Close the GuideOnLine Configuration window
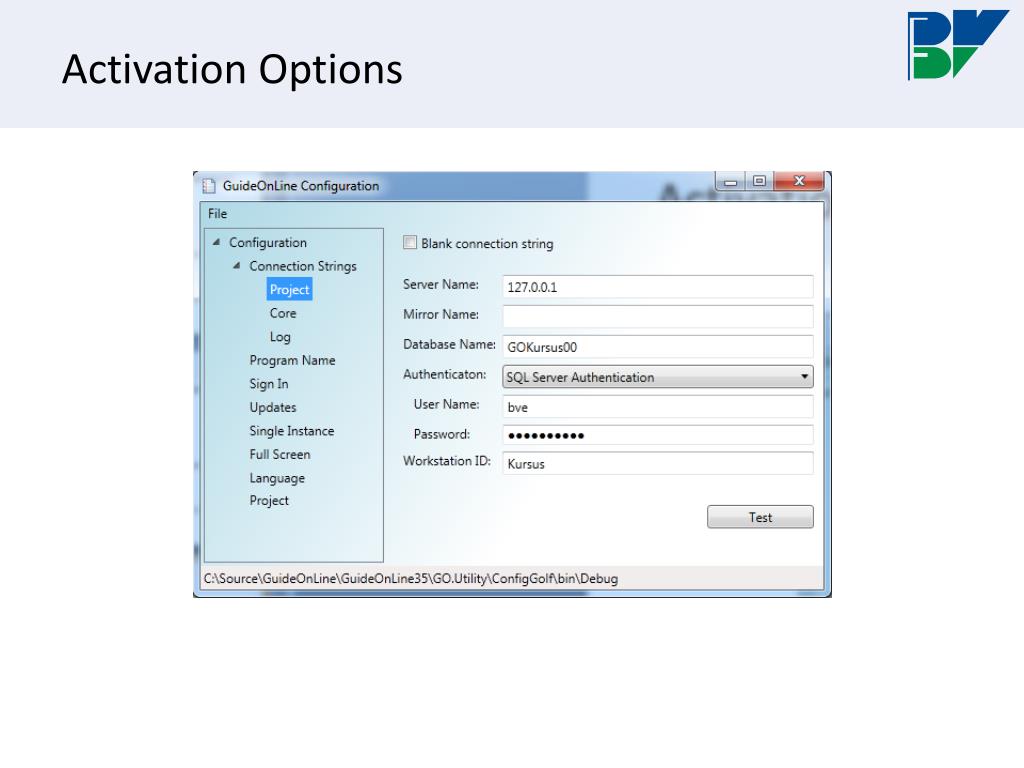Viewport: 1024px width, 768px height. pos(799,181)
